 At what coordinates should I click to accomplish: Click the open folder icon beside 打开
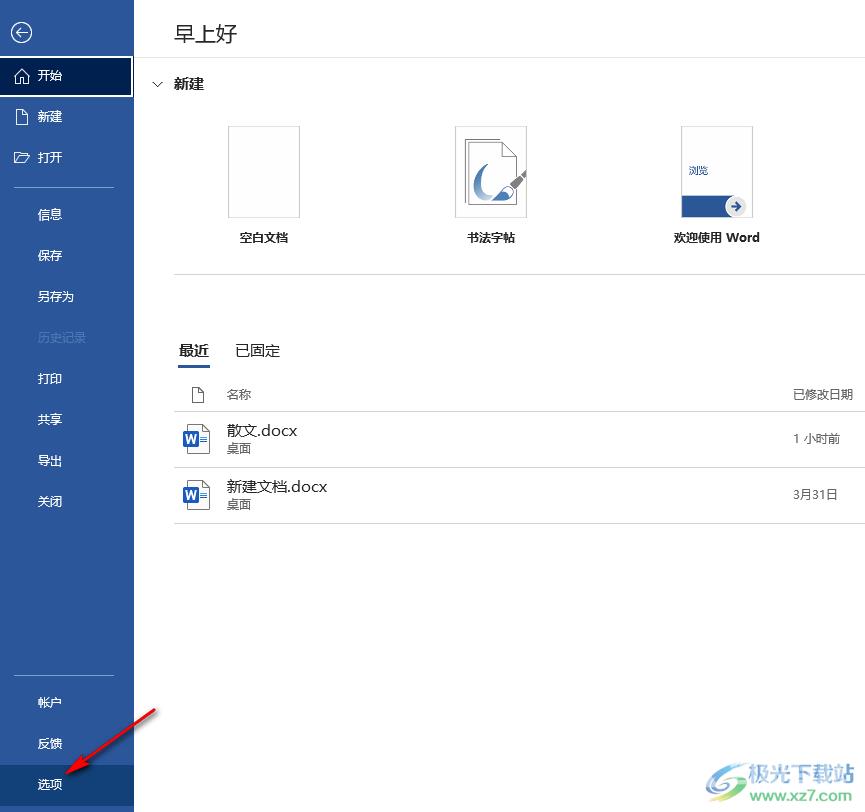pyautogui.click(x=22, y=158)
